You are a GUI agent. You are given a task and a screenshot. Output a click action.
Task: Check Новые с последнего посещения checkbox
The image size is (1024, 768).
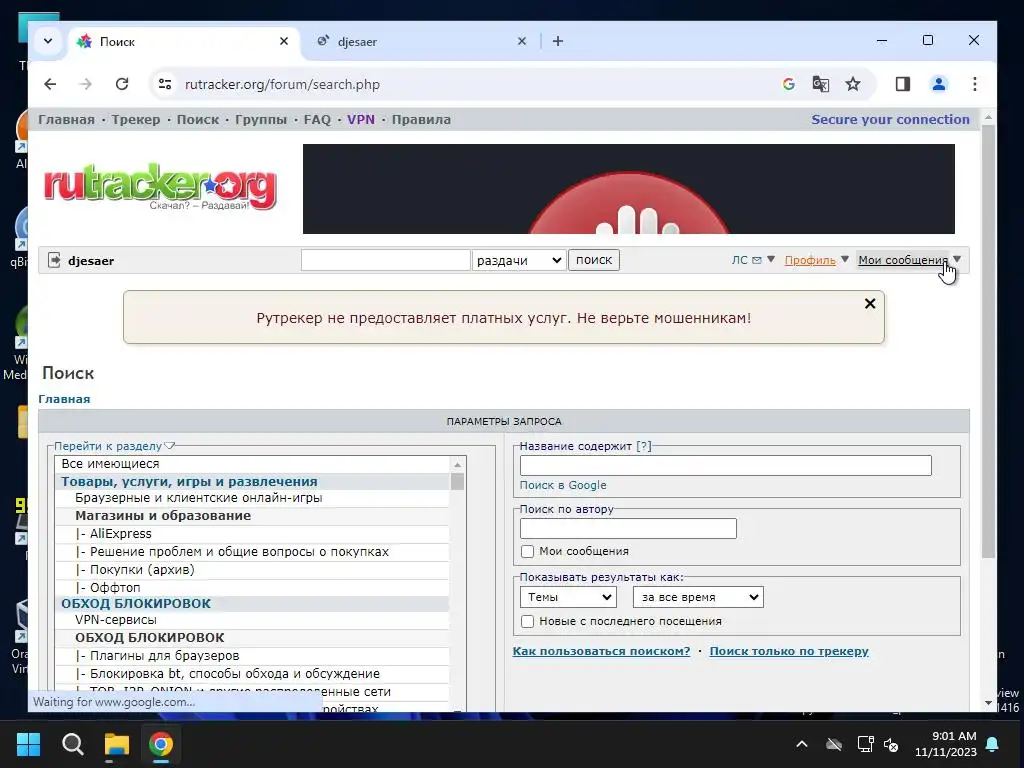tap(528, 621)
